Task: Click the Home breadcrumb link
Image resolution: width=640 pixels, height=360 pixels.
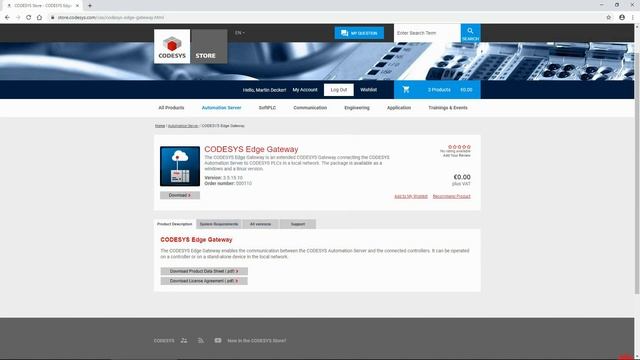Action: point(160,126)
